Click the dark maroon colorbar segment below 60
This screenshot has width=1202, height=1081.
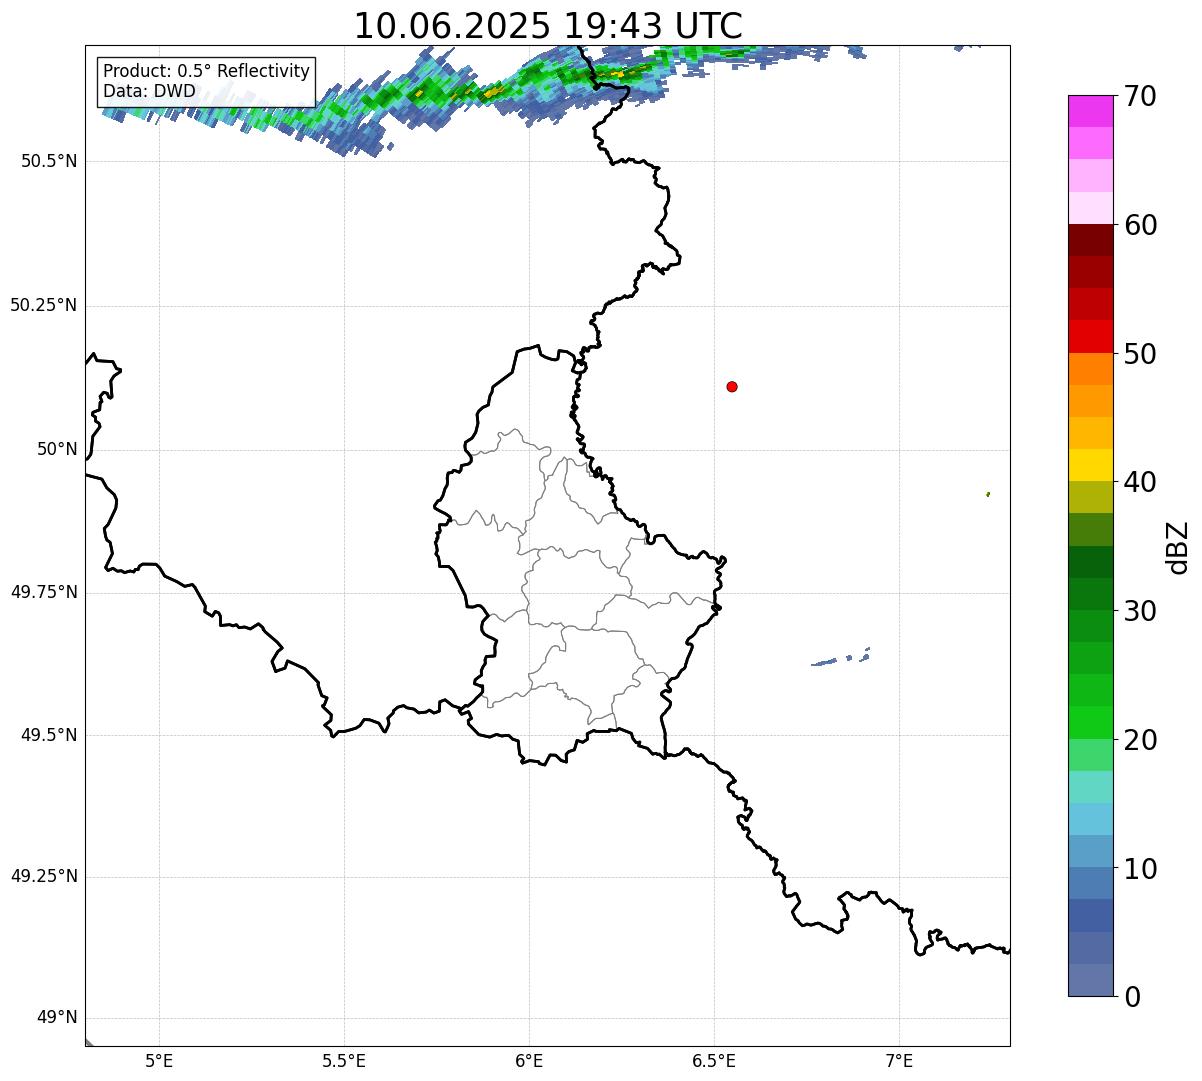1091,241
